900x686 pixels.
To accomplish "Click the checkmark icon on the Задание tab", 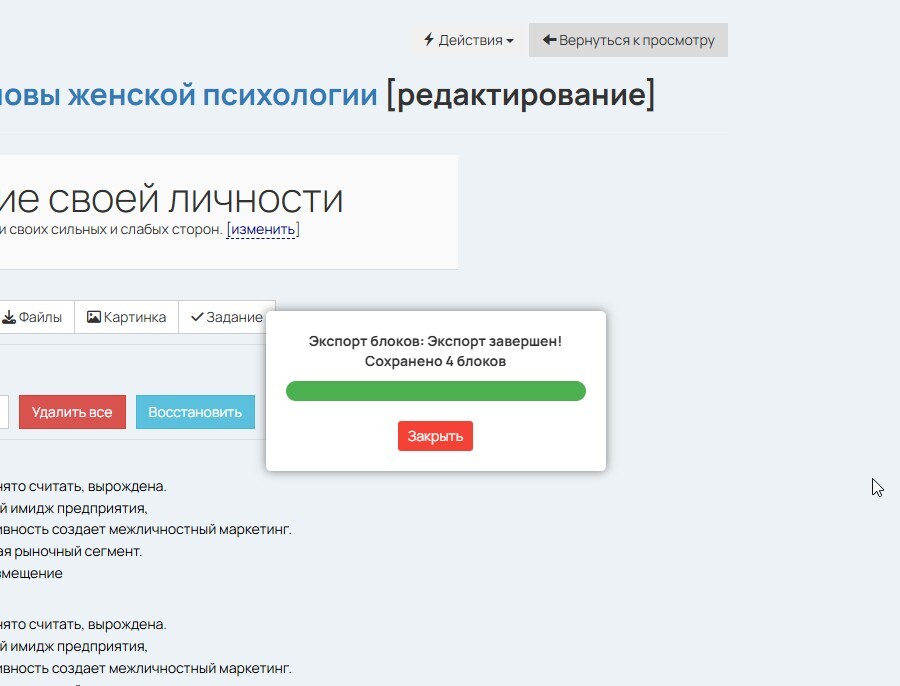I will (x=197, y=317).
